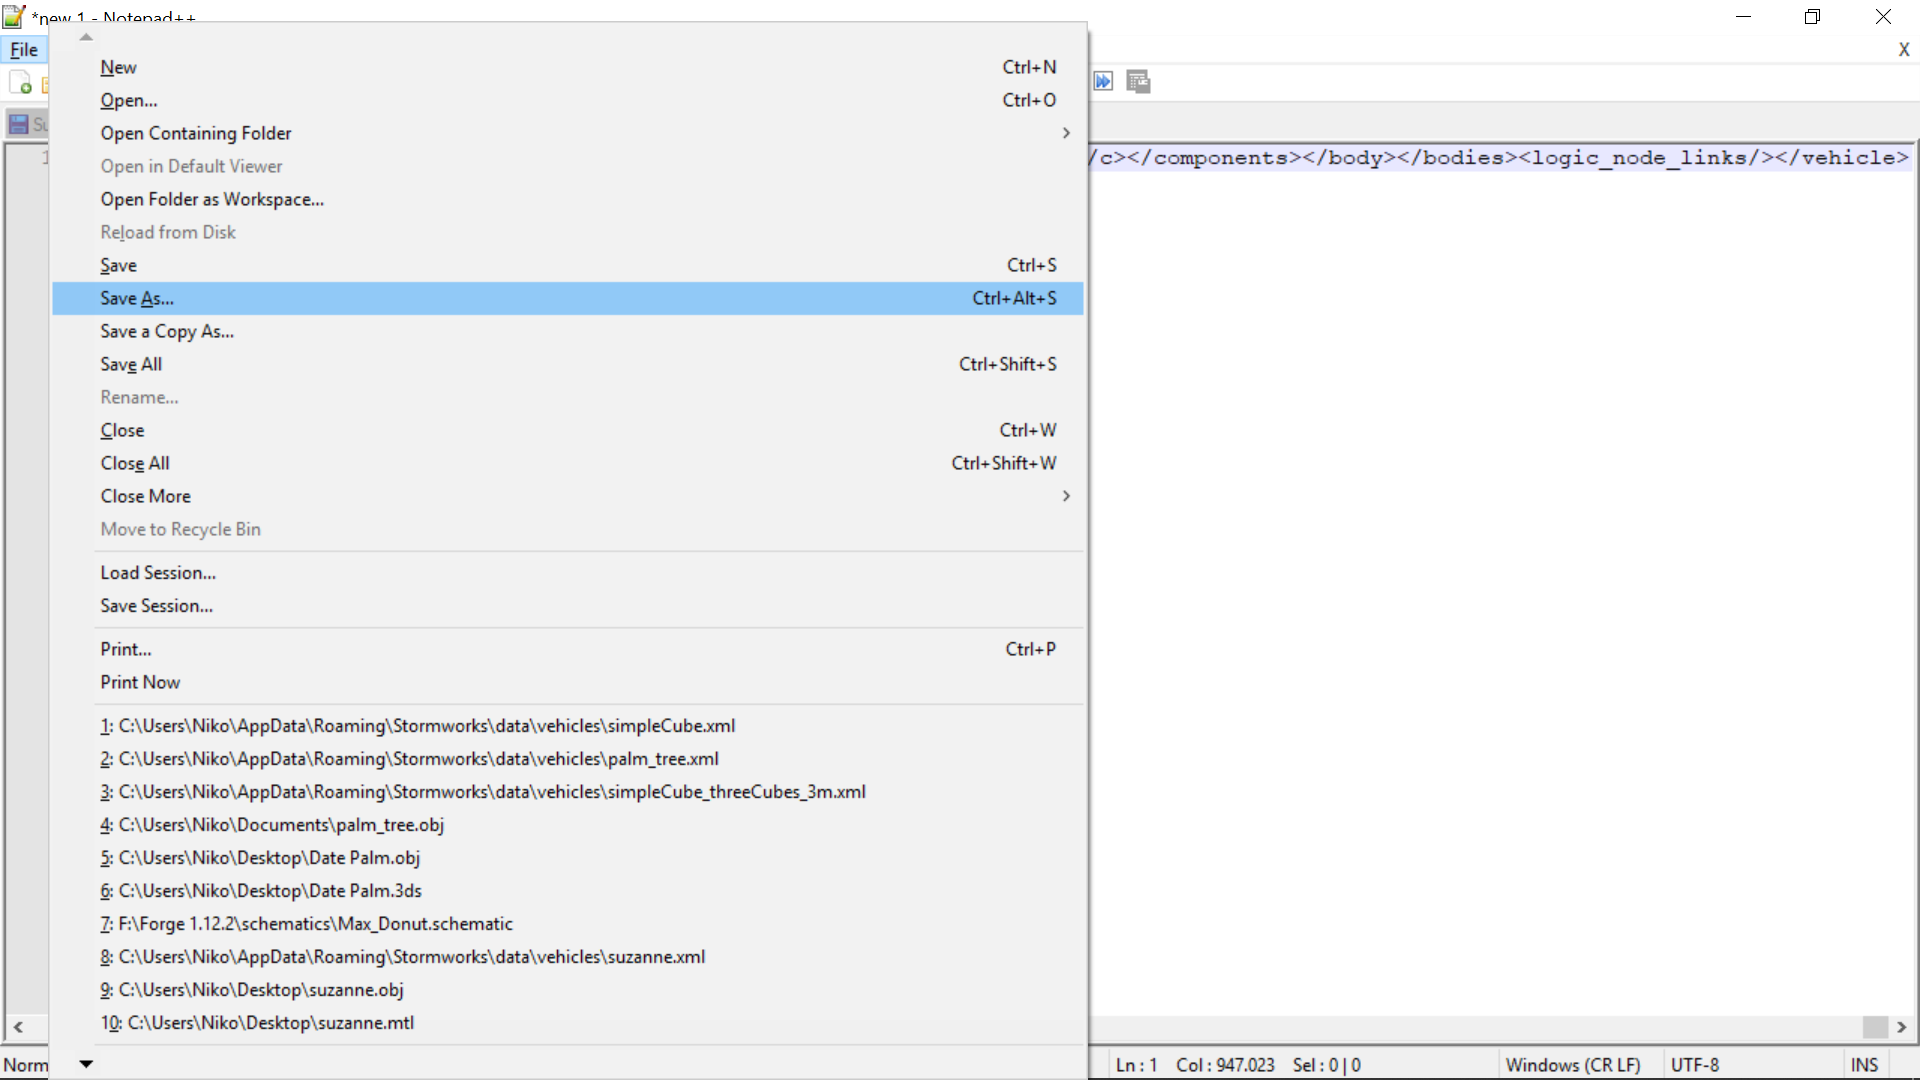
Task: Click the UTF-8 encoding status bar field
Action: tap(1694, 1065)
